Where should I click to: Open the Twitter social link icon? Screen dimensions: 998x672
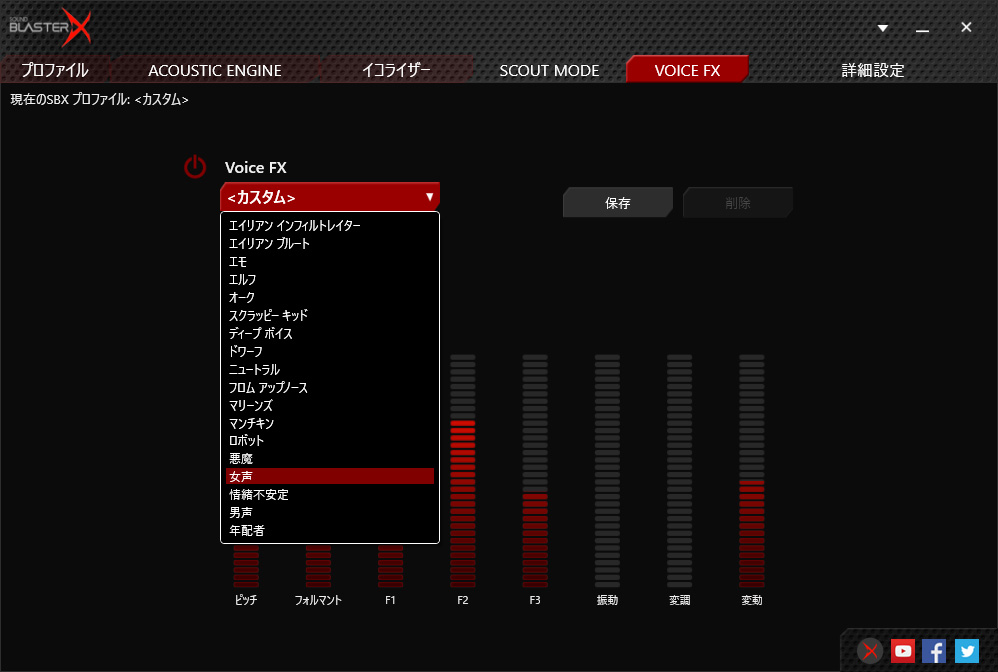coord(967,651)
